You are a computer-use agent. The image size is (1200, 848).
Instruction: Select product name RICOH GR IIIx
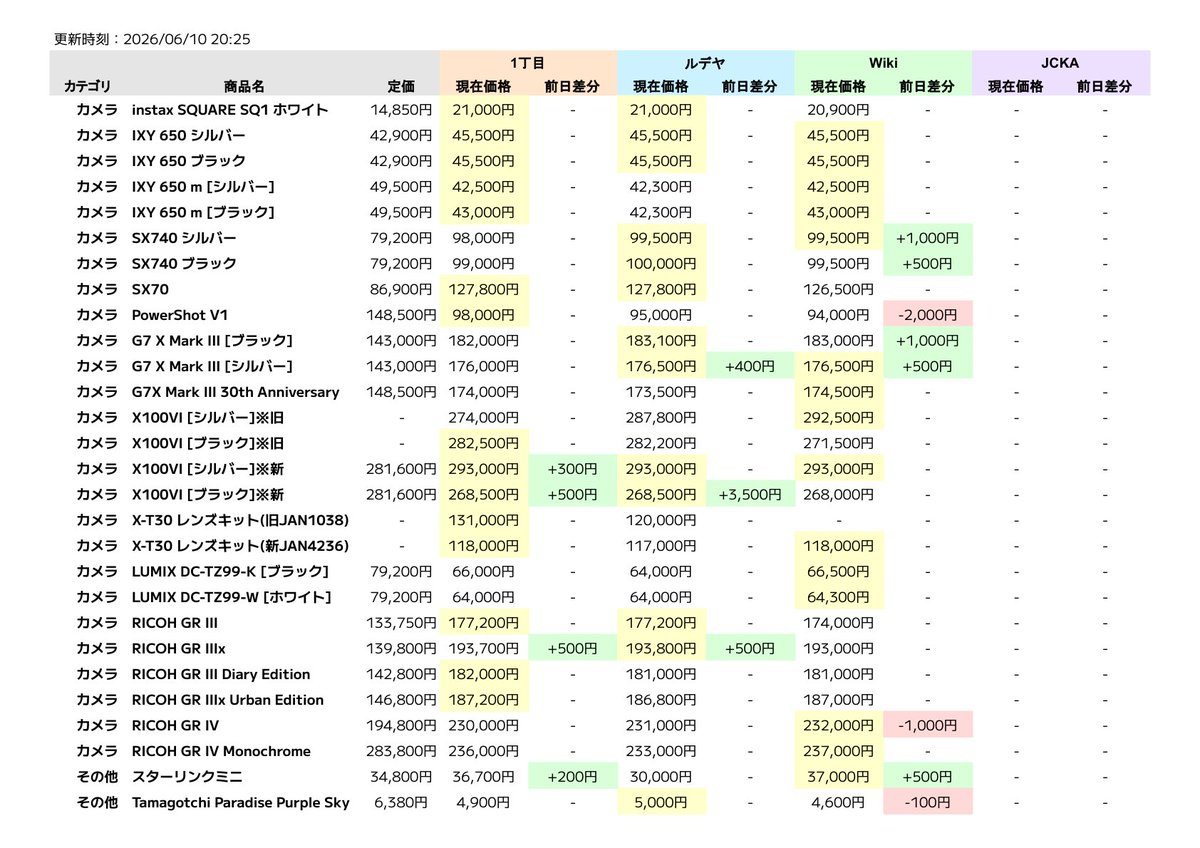pyautogui.click(x=179, y=648)
